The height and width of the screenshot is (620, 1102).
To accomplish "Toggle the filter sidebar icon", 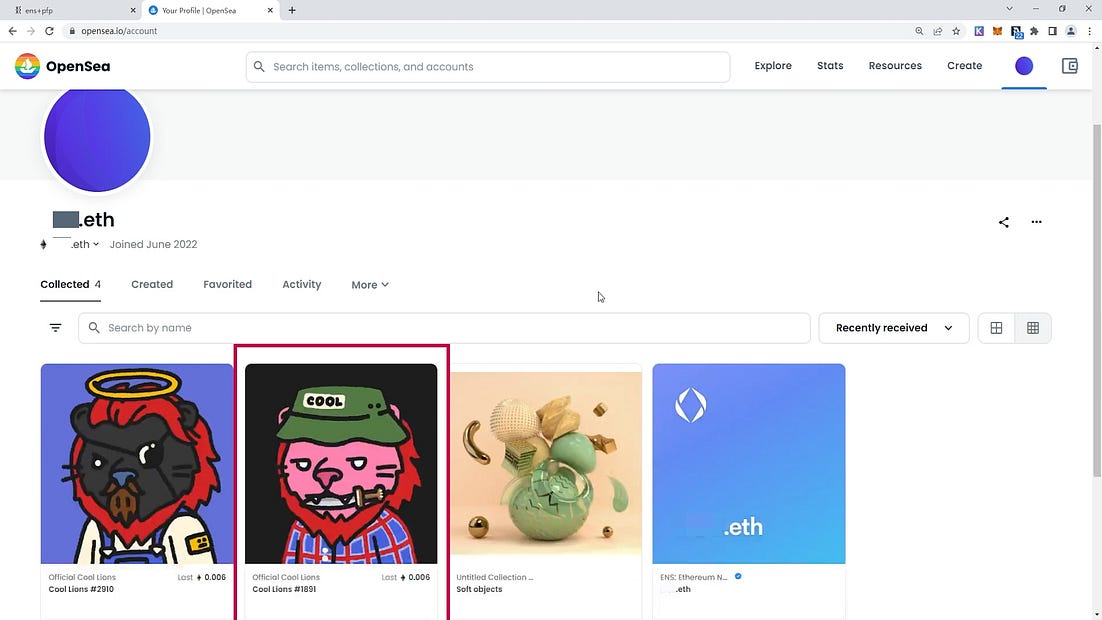I will point(56,328).
